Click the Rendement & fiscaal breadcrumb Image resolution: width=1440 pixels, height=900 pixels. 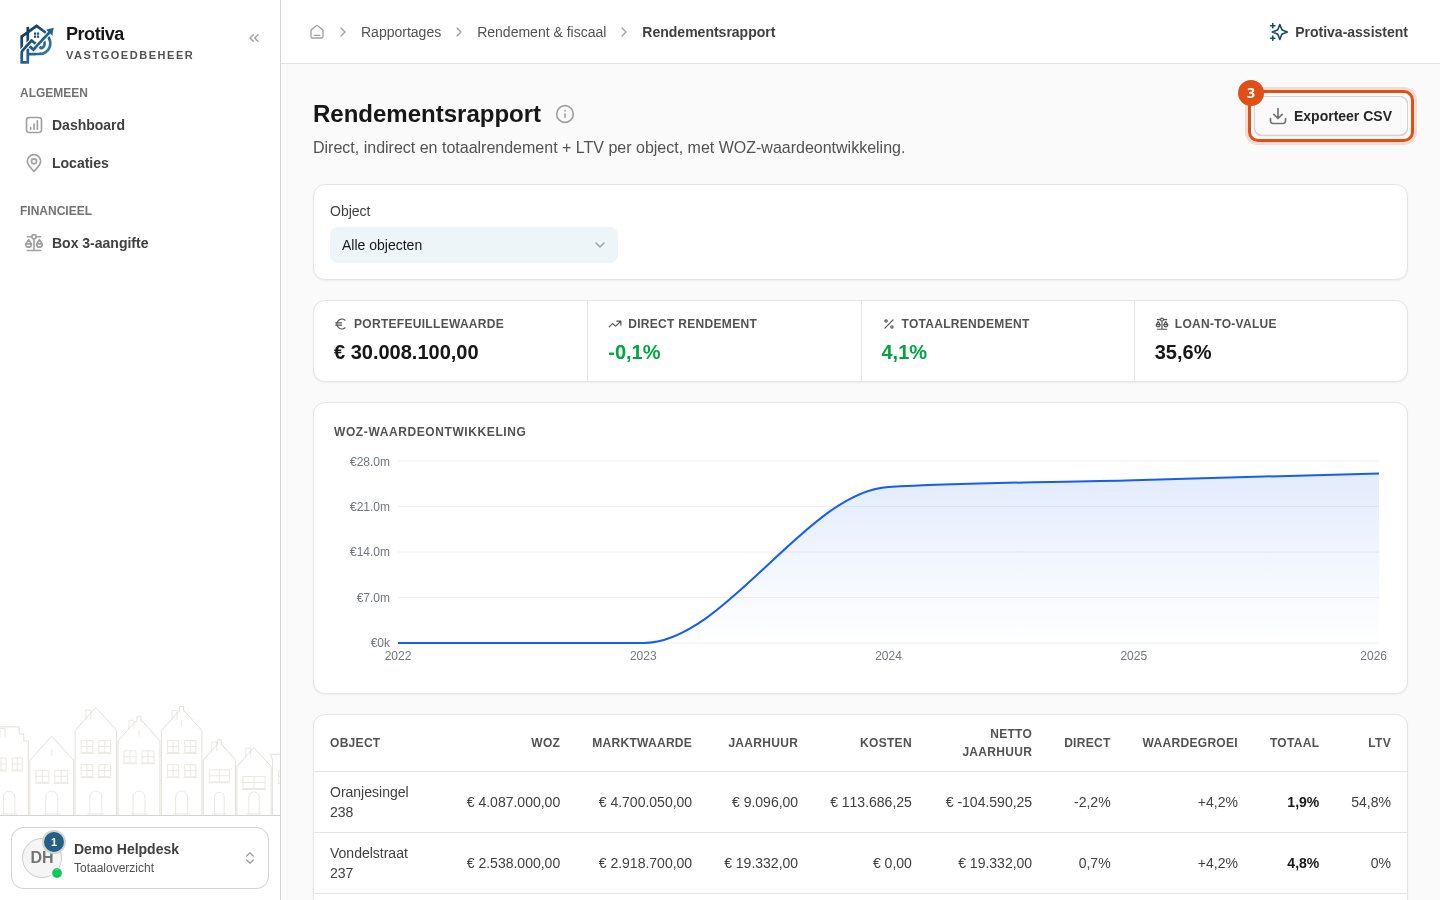pos(541,32)
